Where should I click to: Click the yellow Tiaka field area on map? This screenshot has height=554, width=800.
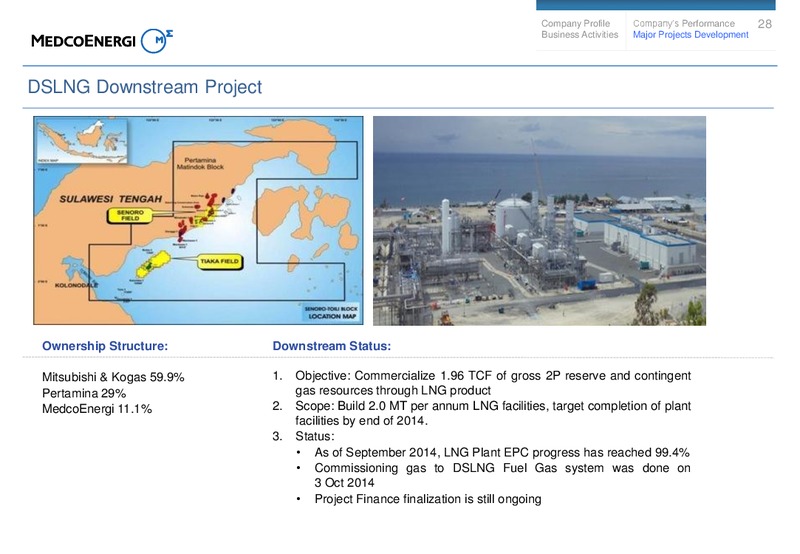pos(153,264)
